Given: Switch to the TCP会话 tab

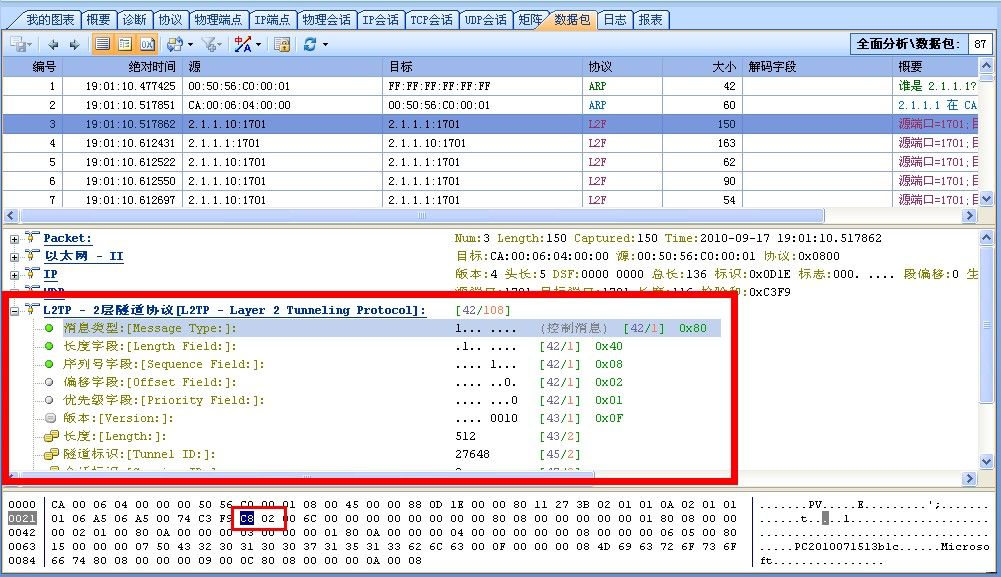Looking at the screenshot, I should point(432,19).
